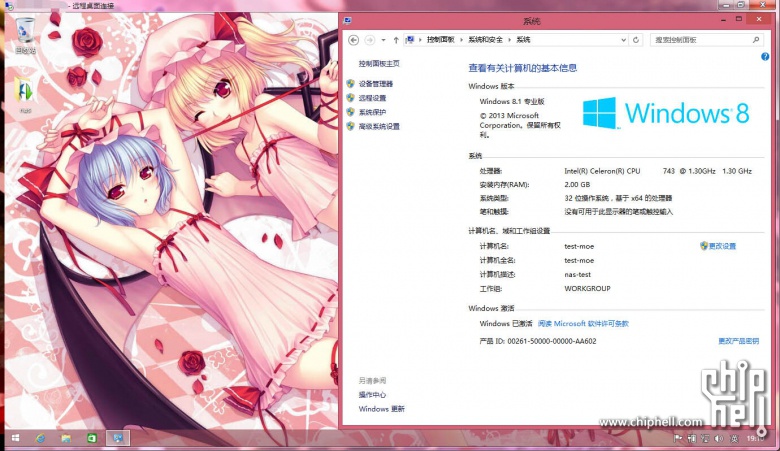This screenshot has width=780, height=451.
Task: Expand the chevron after 控制面板 breadcrumb
Action: tap(461, 40)
